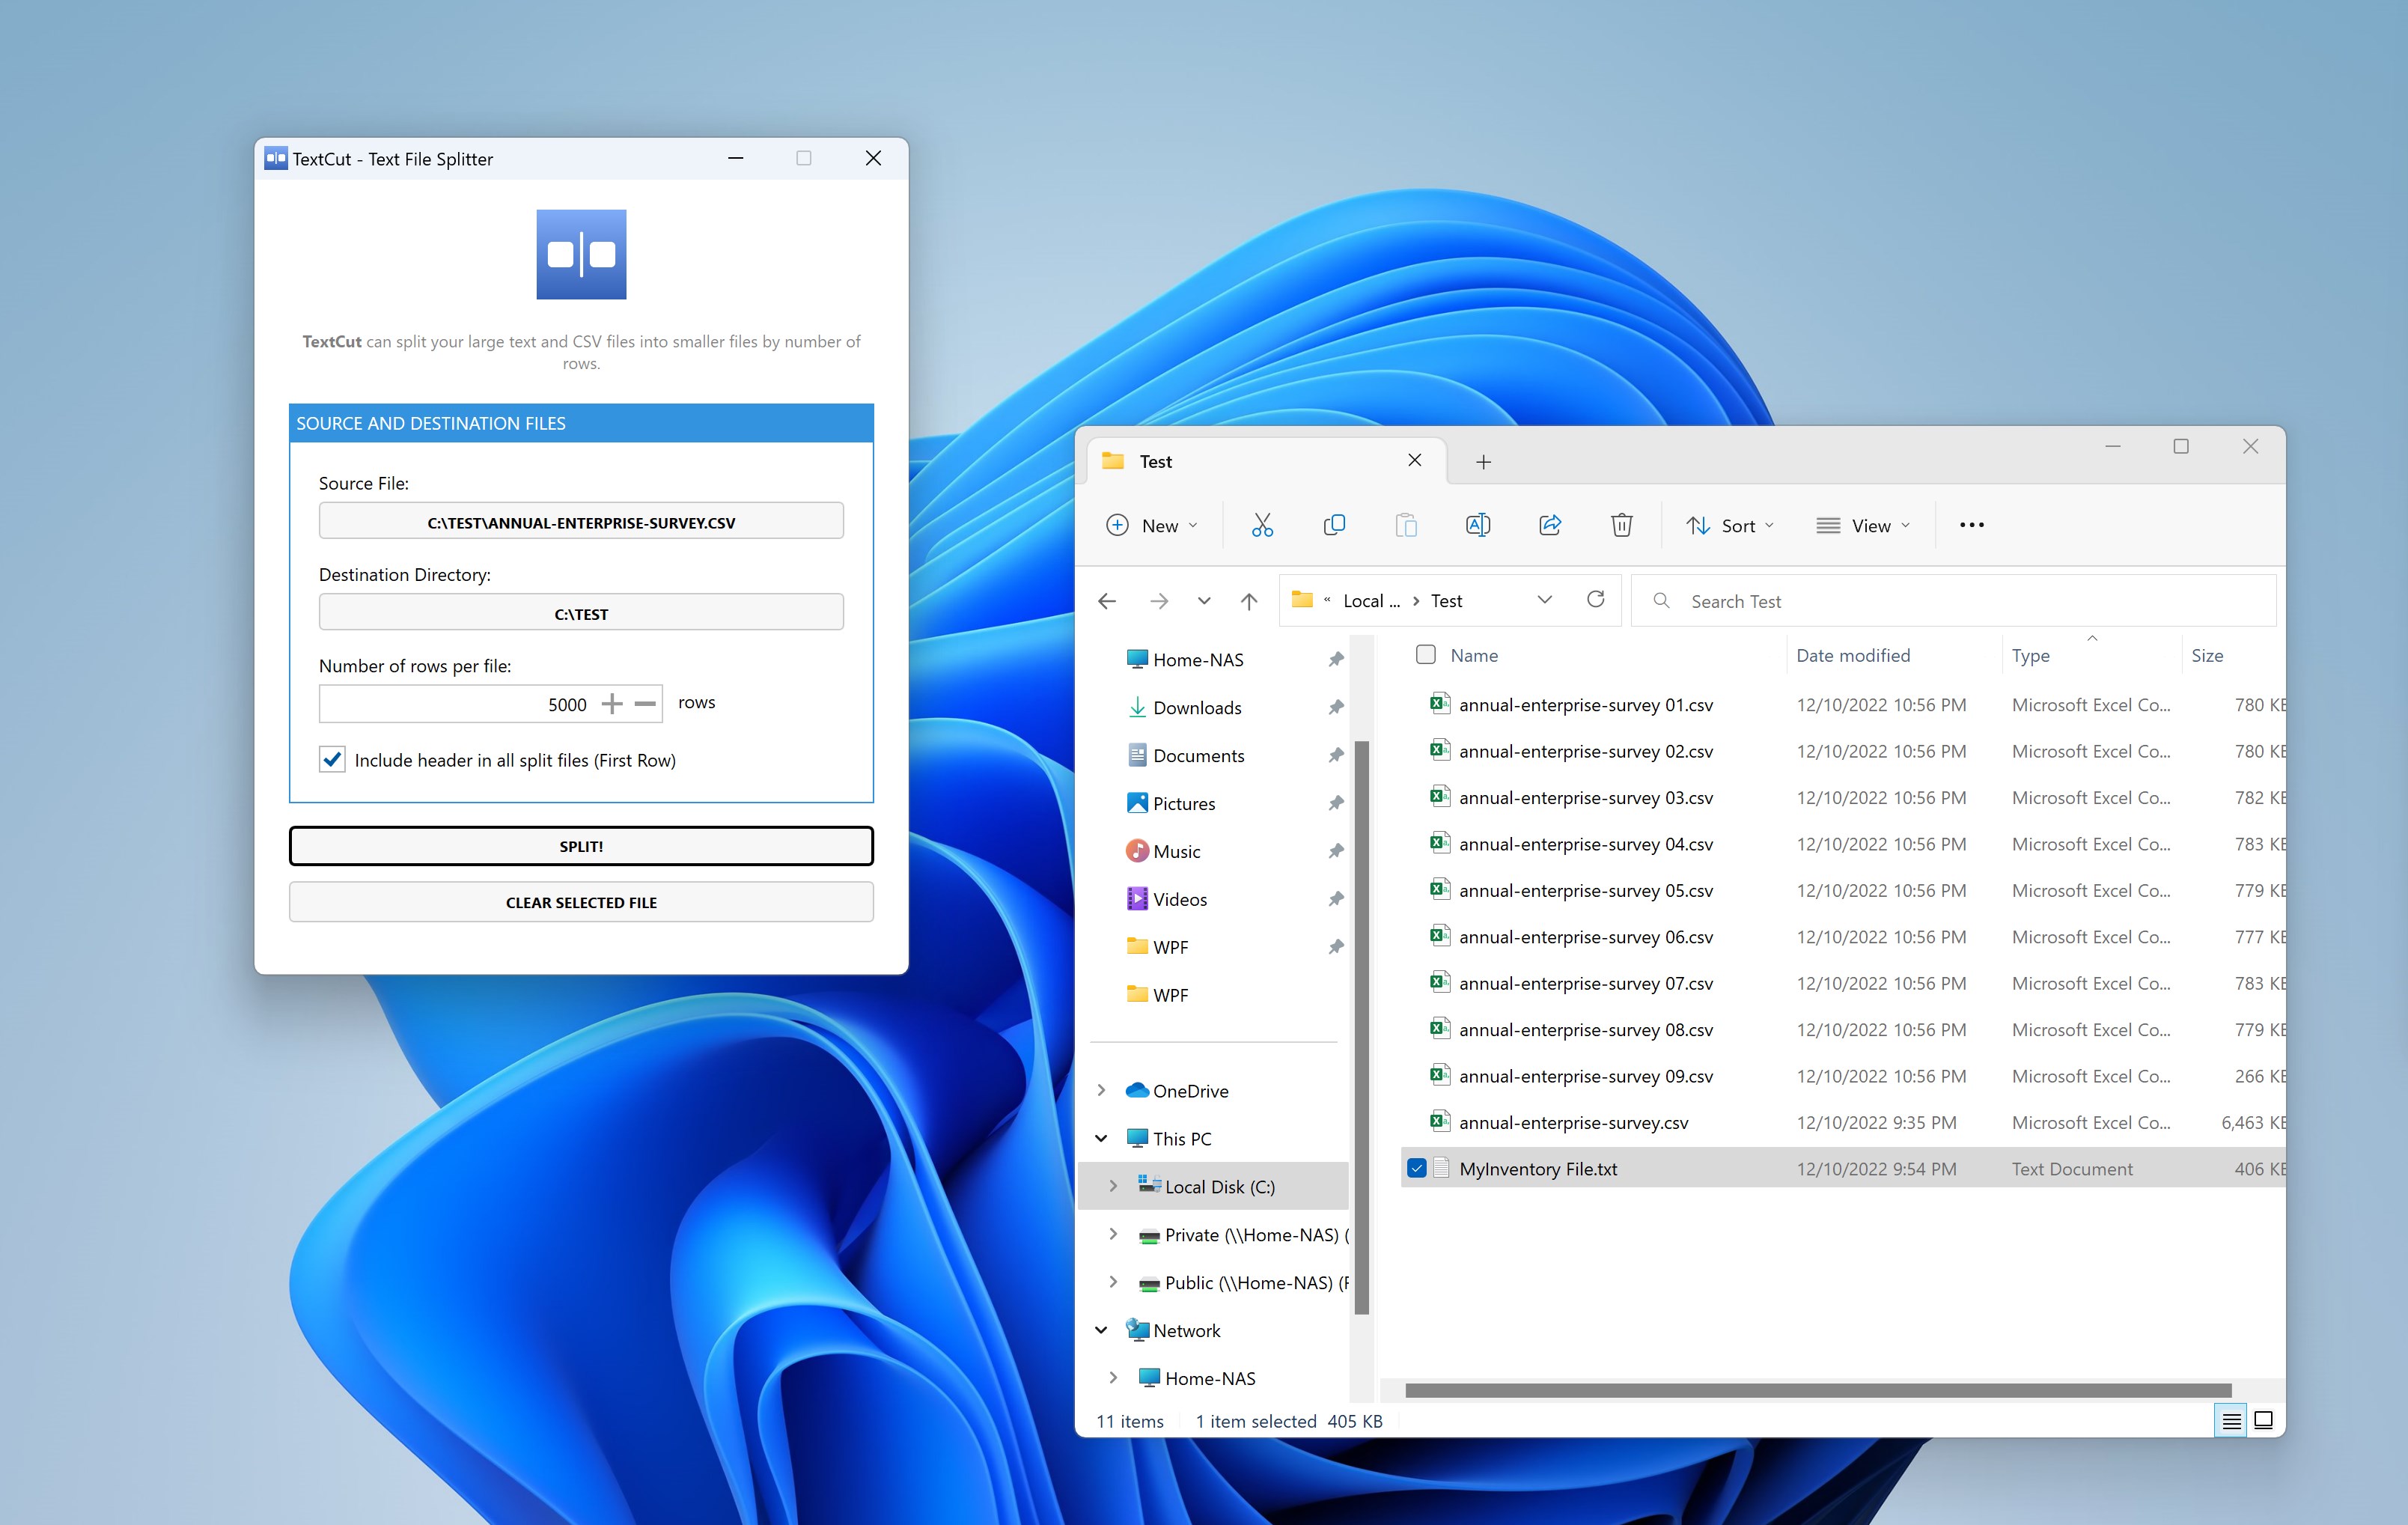Sort files by the Name column
This screenshot has width=2408, height=1525.
[1474, 656]
